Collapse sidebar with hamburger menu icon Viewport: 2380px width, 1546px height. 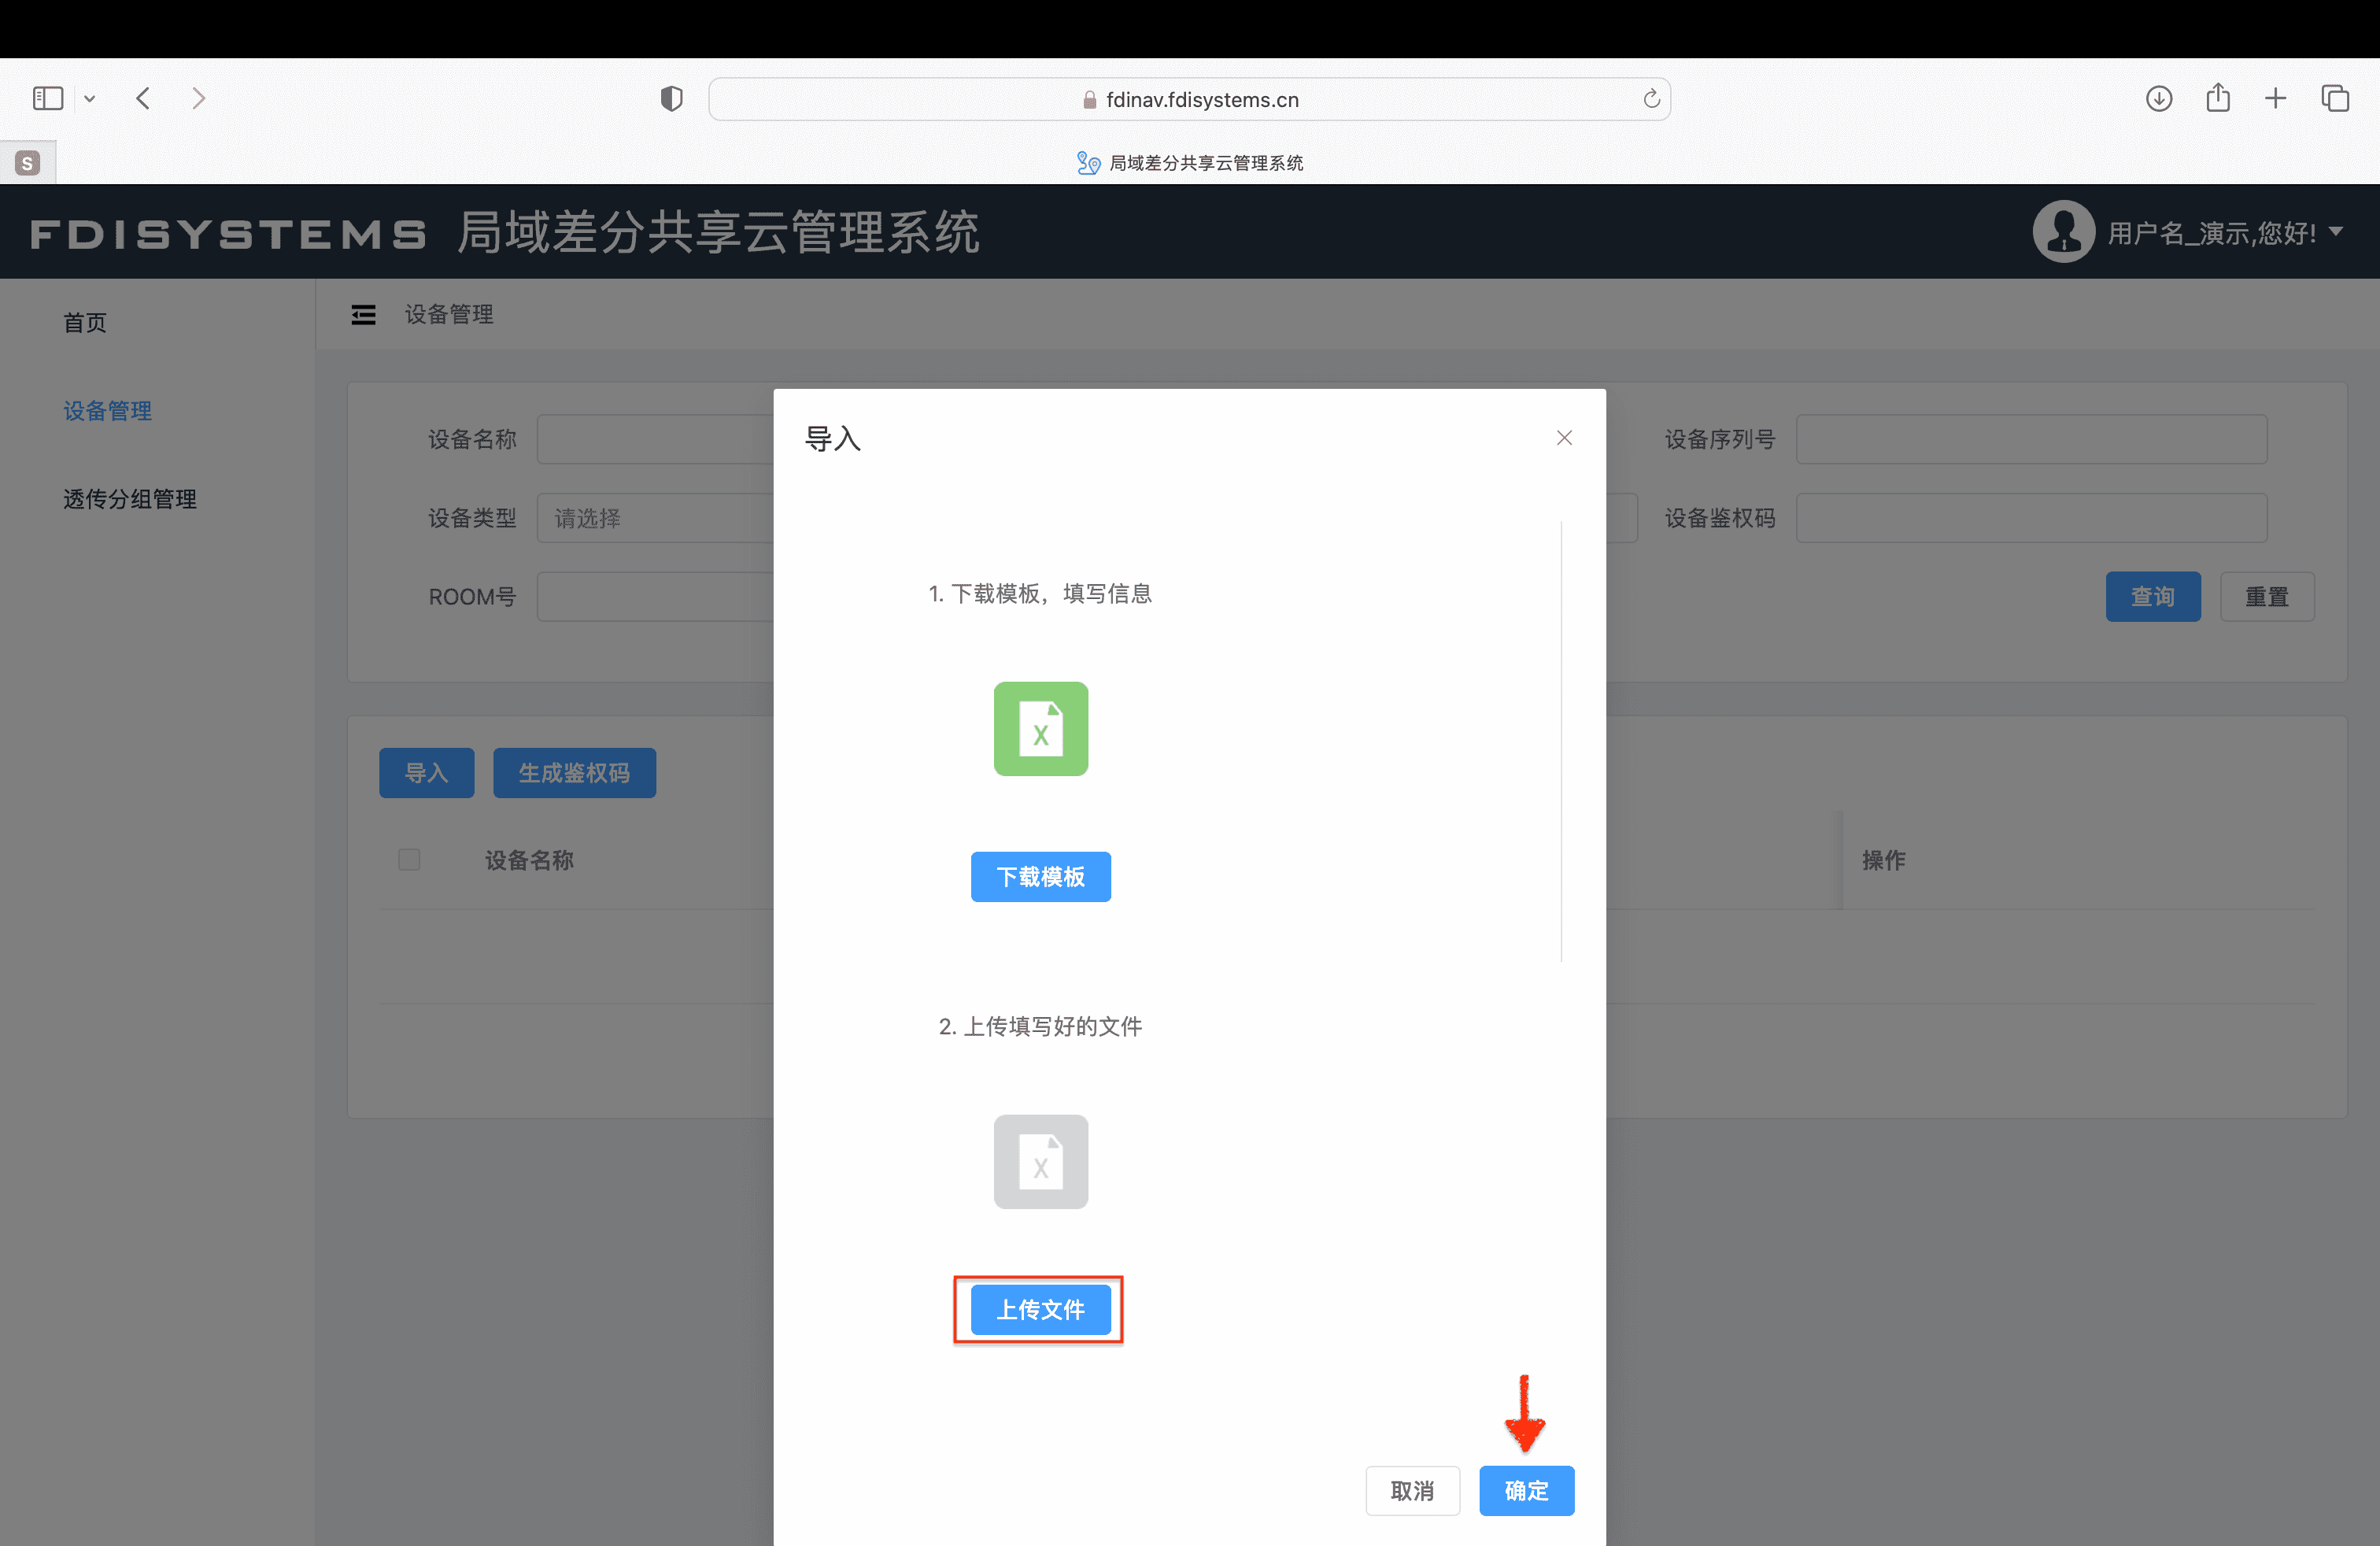click(363, 315)
